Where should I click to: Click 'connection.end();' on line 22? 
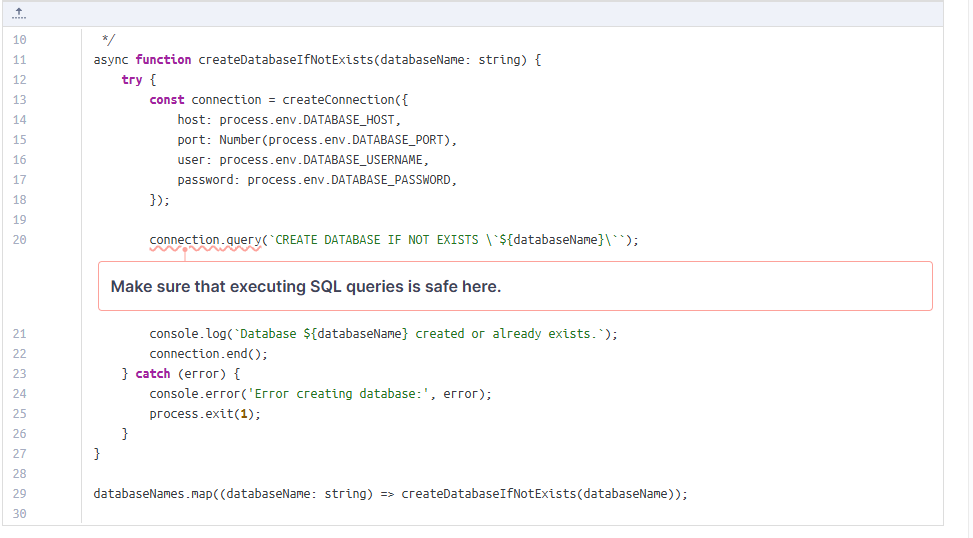(x=208, y=354)
